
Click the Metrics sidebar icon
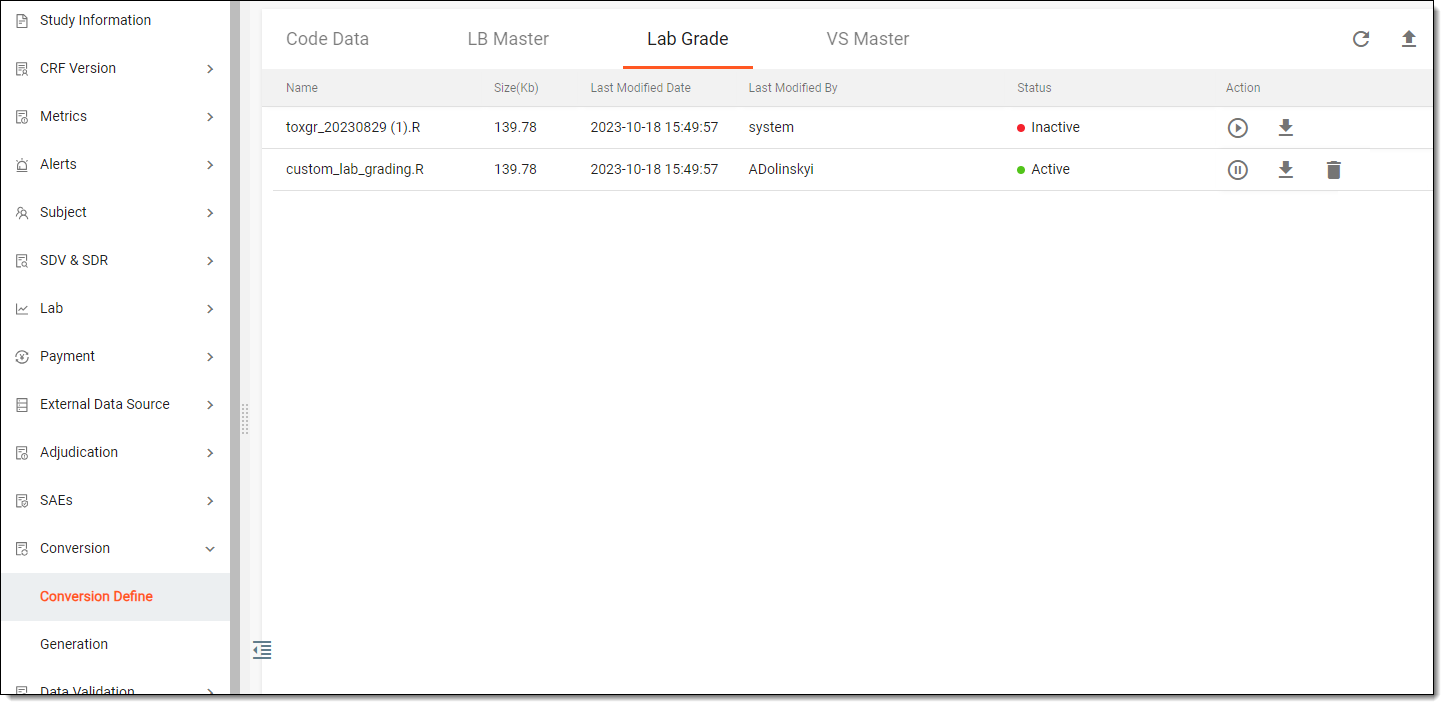22,117
